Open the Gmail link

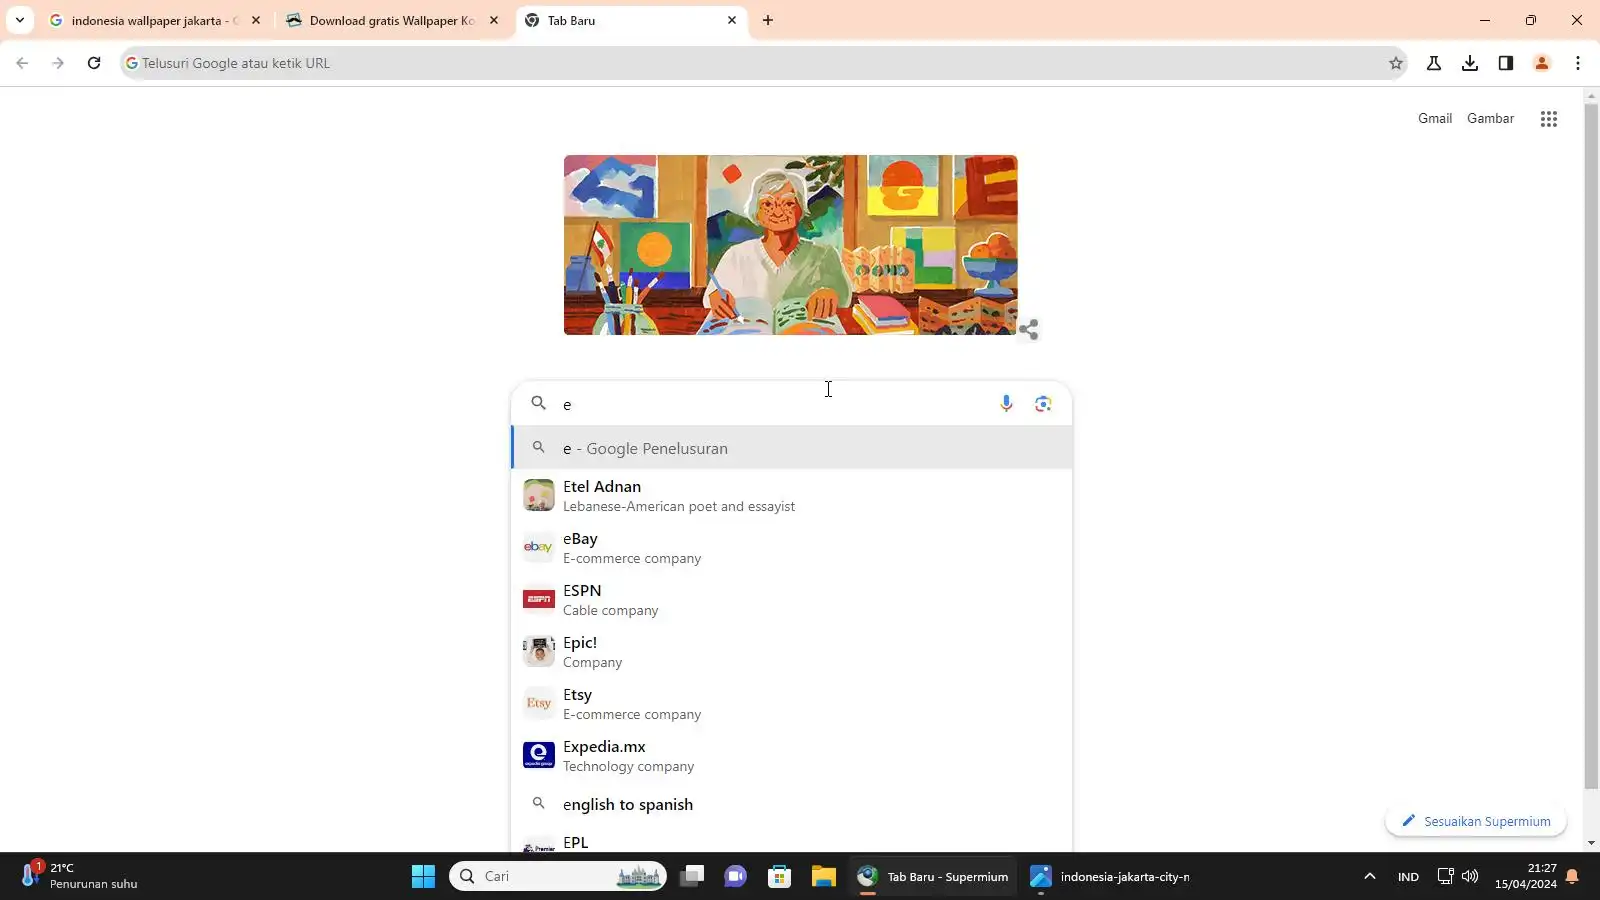1435,118
